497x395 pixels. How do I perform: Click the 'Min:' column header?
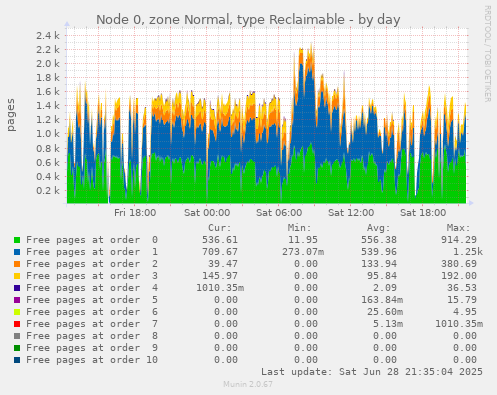coord(299,228)
